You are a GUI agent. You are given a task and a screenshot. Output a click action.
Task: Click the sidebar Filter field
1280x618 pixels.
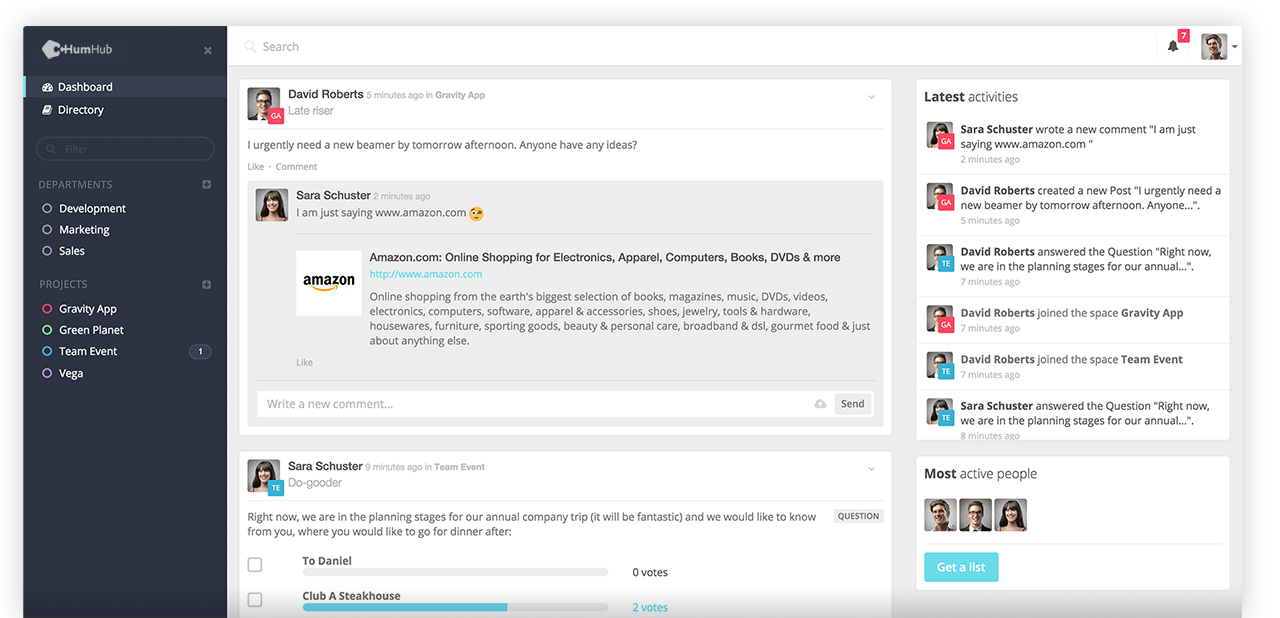pos(125,149)
